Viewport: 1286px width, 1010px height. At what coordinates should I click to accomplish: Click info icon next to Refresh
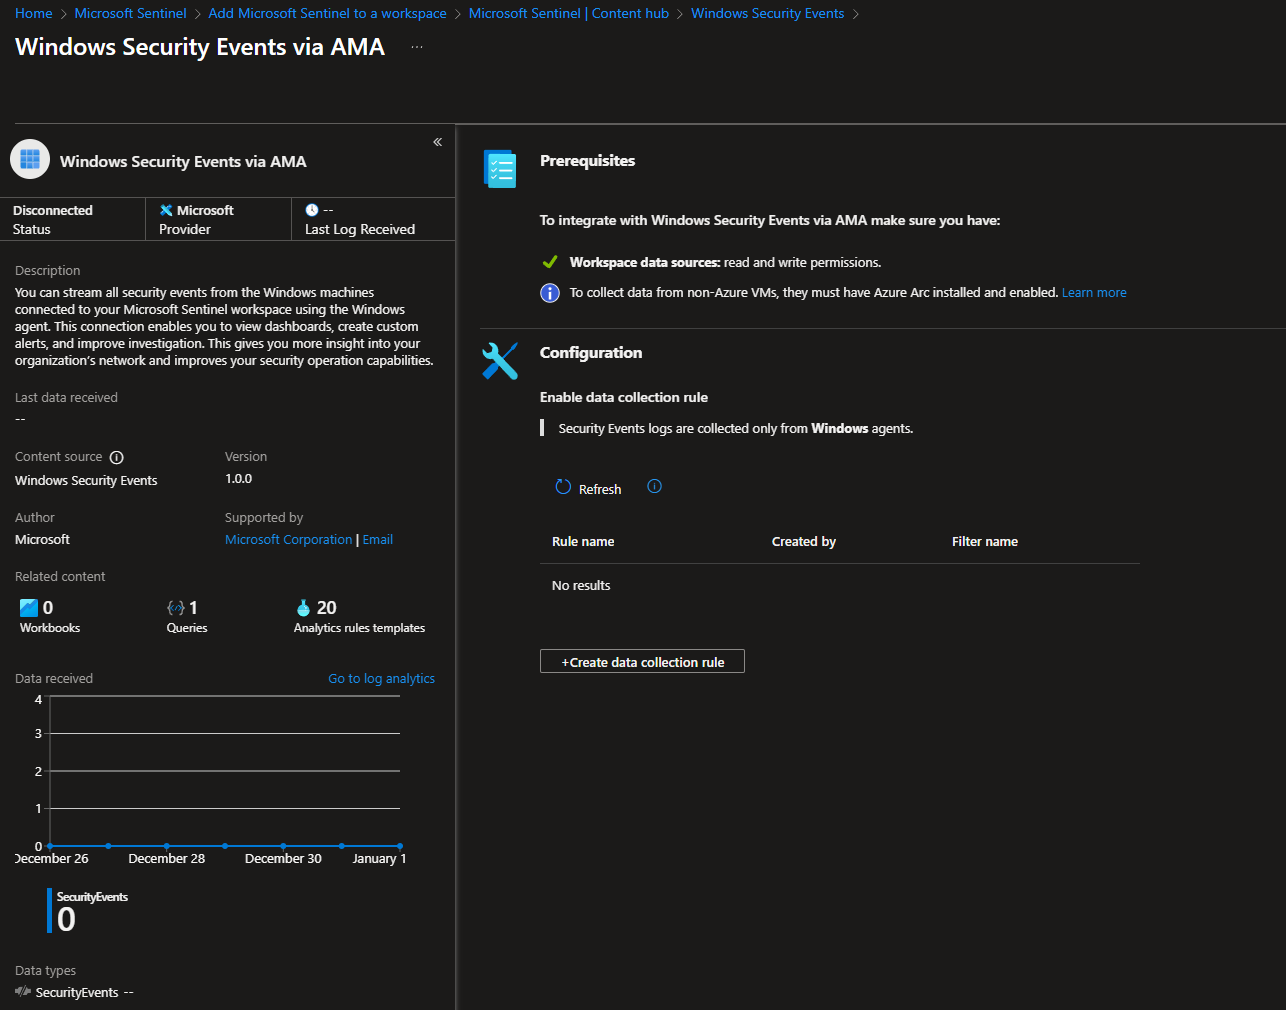coord(654,487)
